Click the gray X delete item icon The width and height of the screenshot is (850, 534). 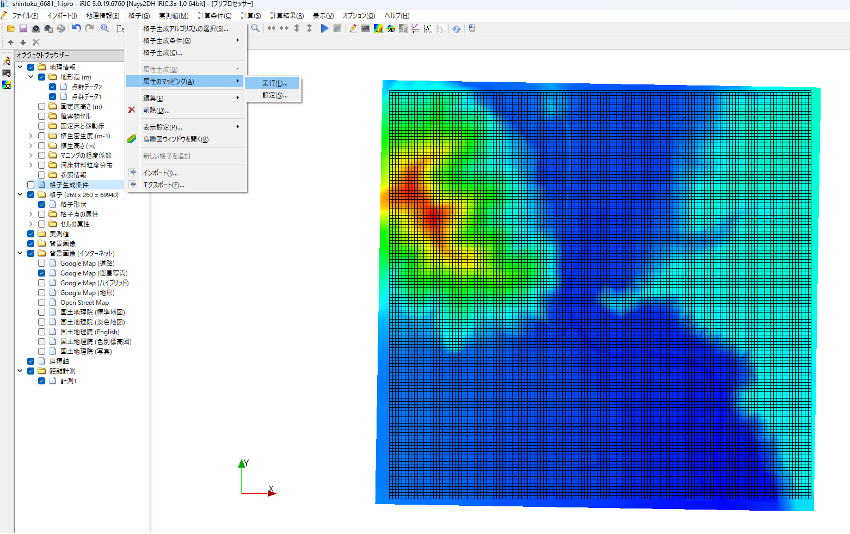coord(36,42)
